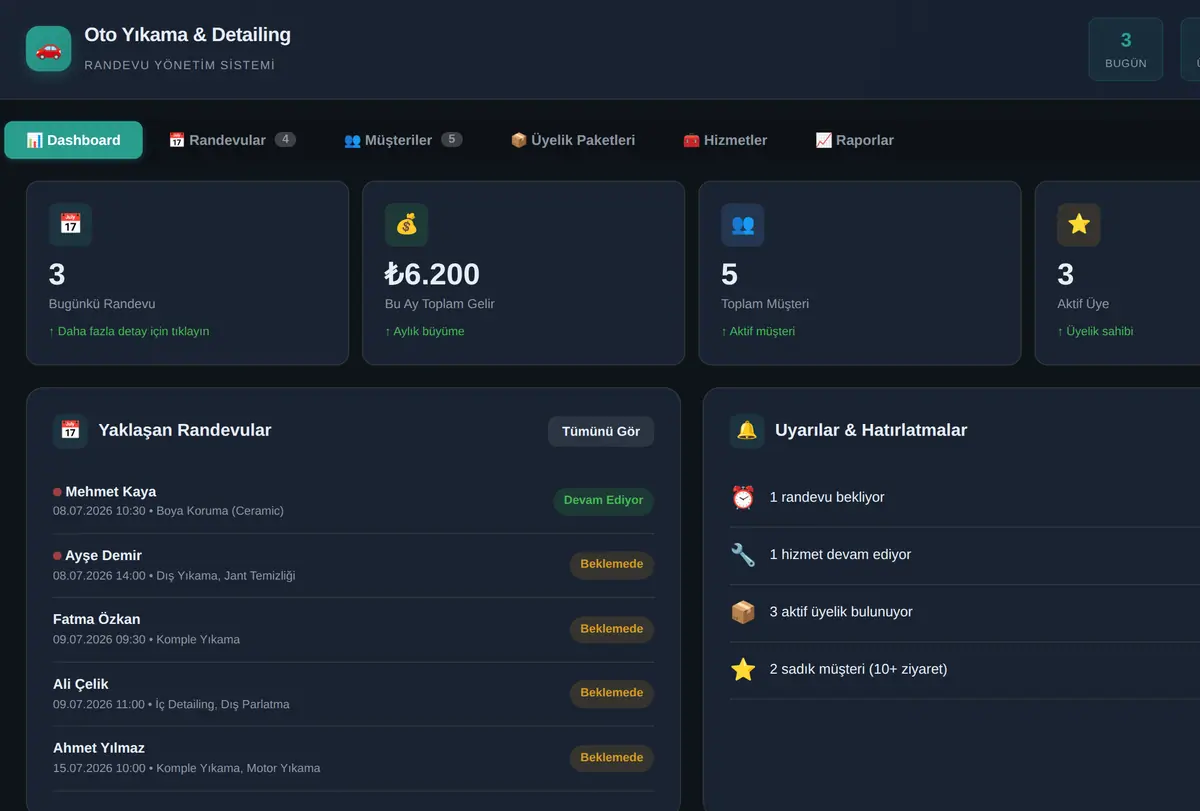1200x811 pixels.
Task: Click the '1 hizmet devam ediyor' alert text
Action: [840, 554]
